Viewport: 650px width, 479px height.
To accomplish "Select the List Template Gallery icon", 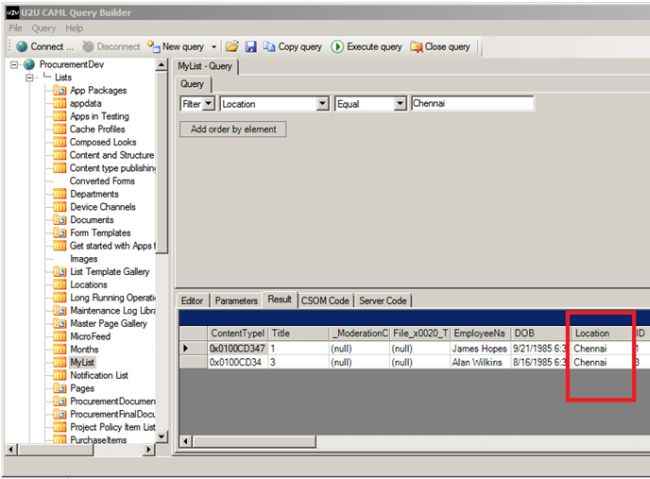I will (x=60, y=272).
